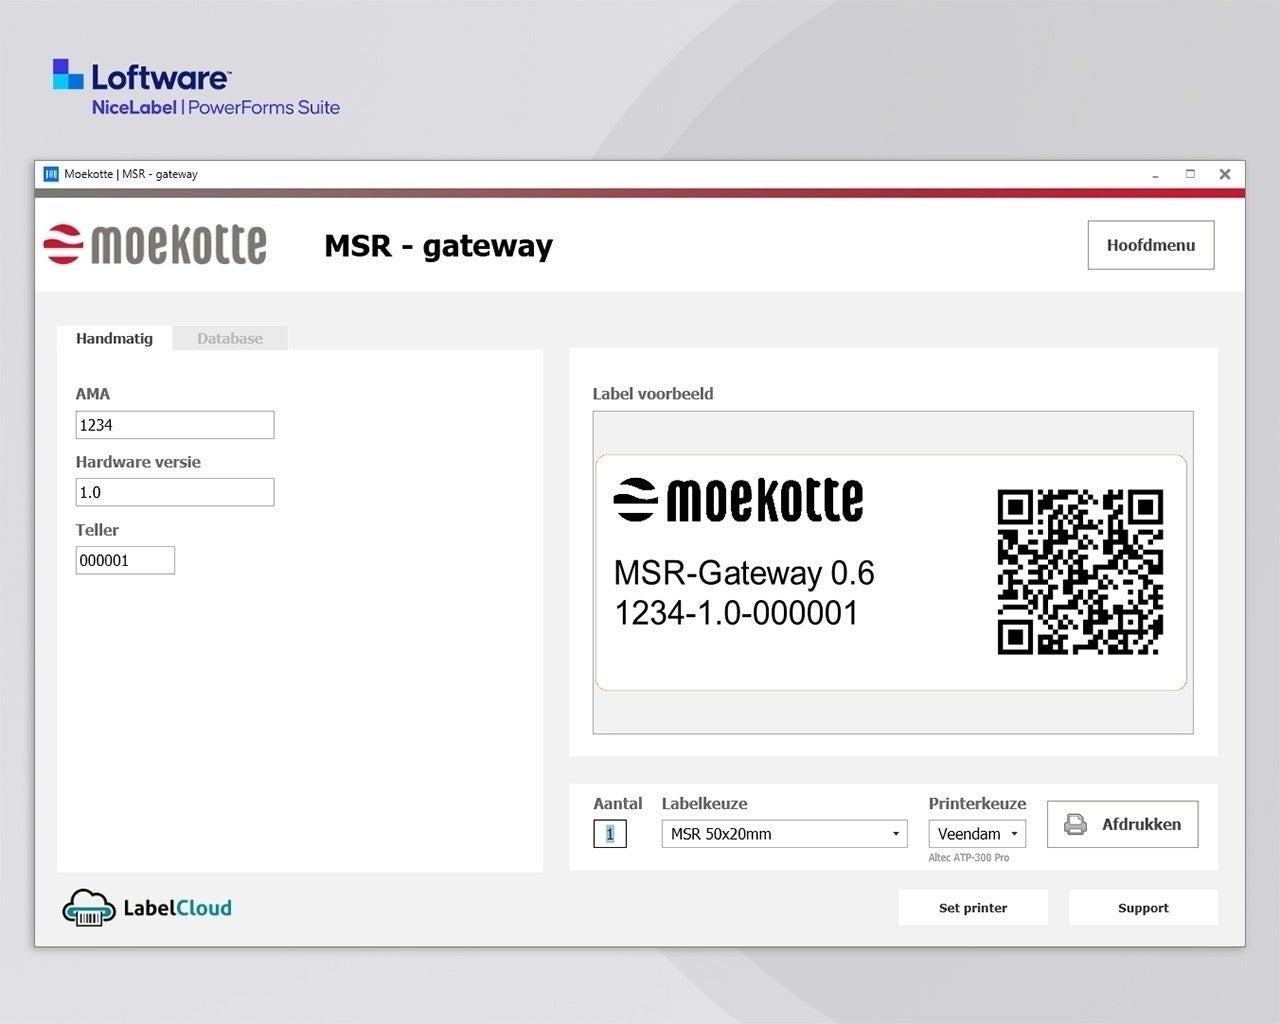
Task: Switch to the Database tab
Action: click(230, 338)
